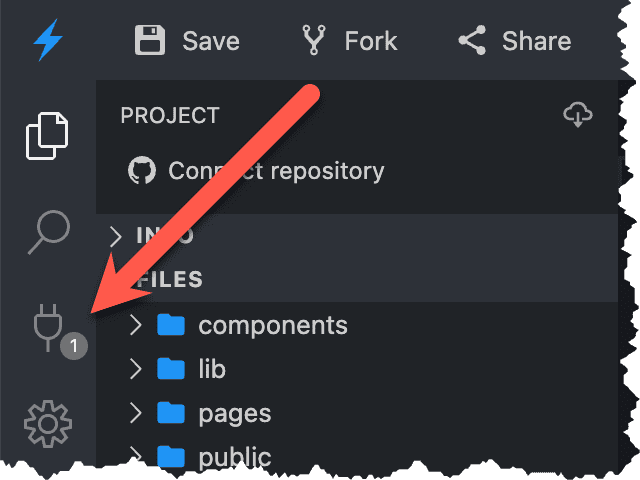
Task: Click the FILES section header
Action: tap(170, 279)
